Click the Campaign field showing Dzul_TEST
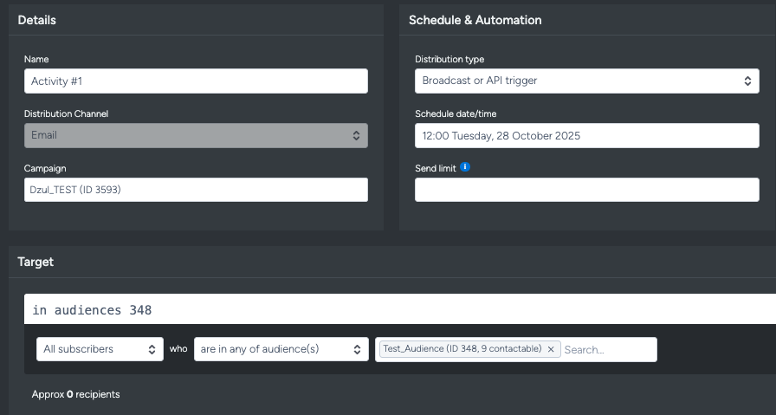 tap(195, 190)
